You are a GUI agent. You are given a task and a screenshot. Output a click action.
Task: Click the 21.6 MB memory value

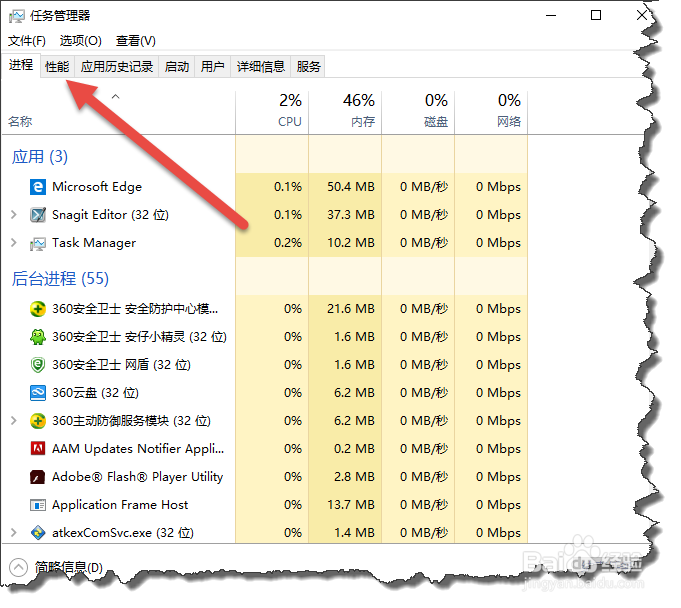point(351,309)
